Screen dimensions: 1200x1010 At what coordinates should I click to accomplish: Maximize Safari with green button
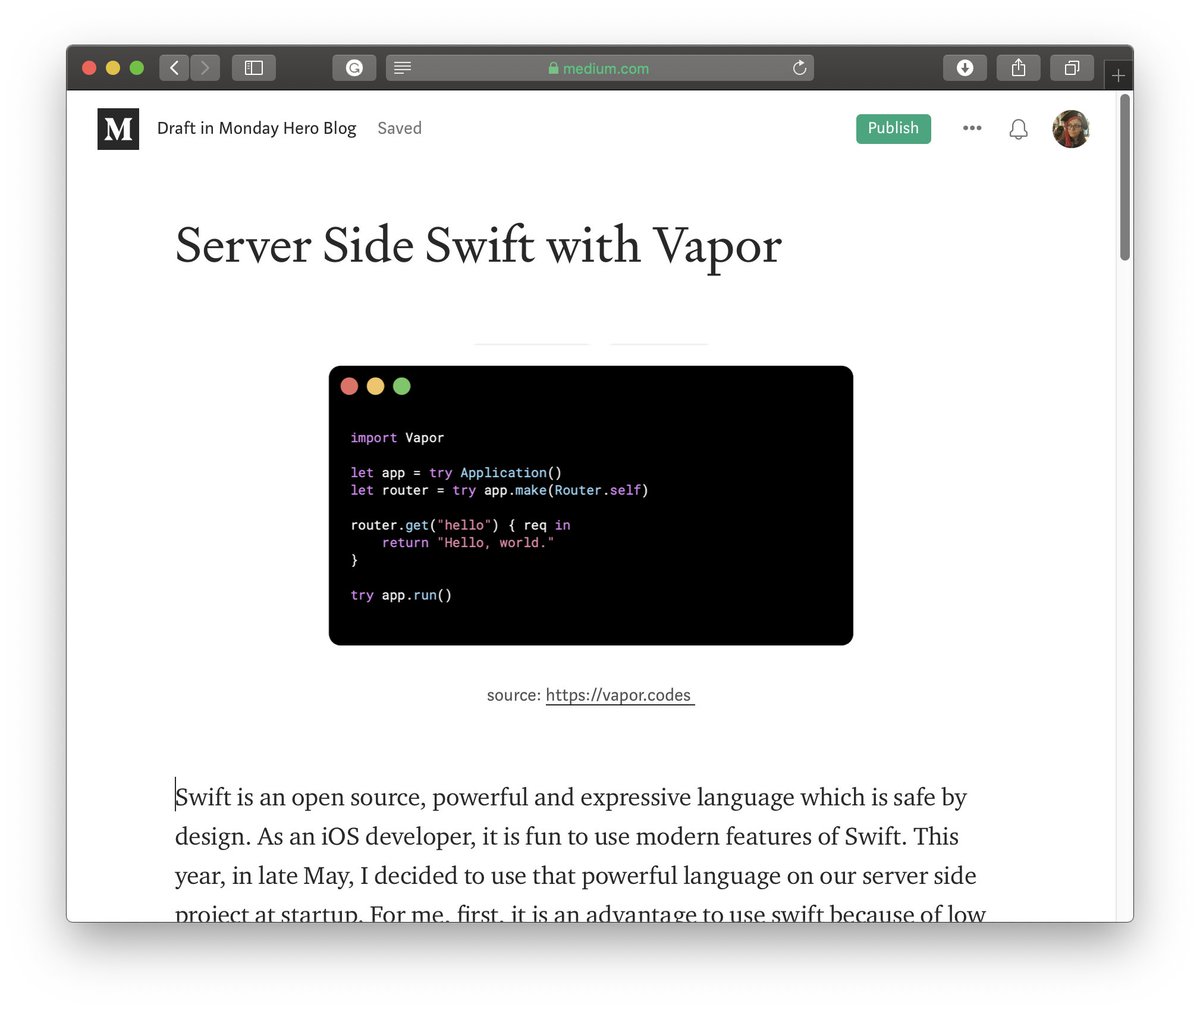coord(137,68)
